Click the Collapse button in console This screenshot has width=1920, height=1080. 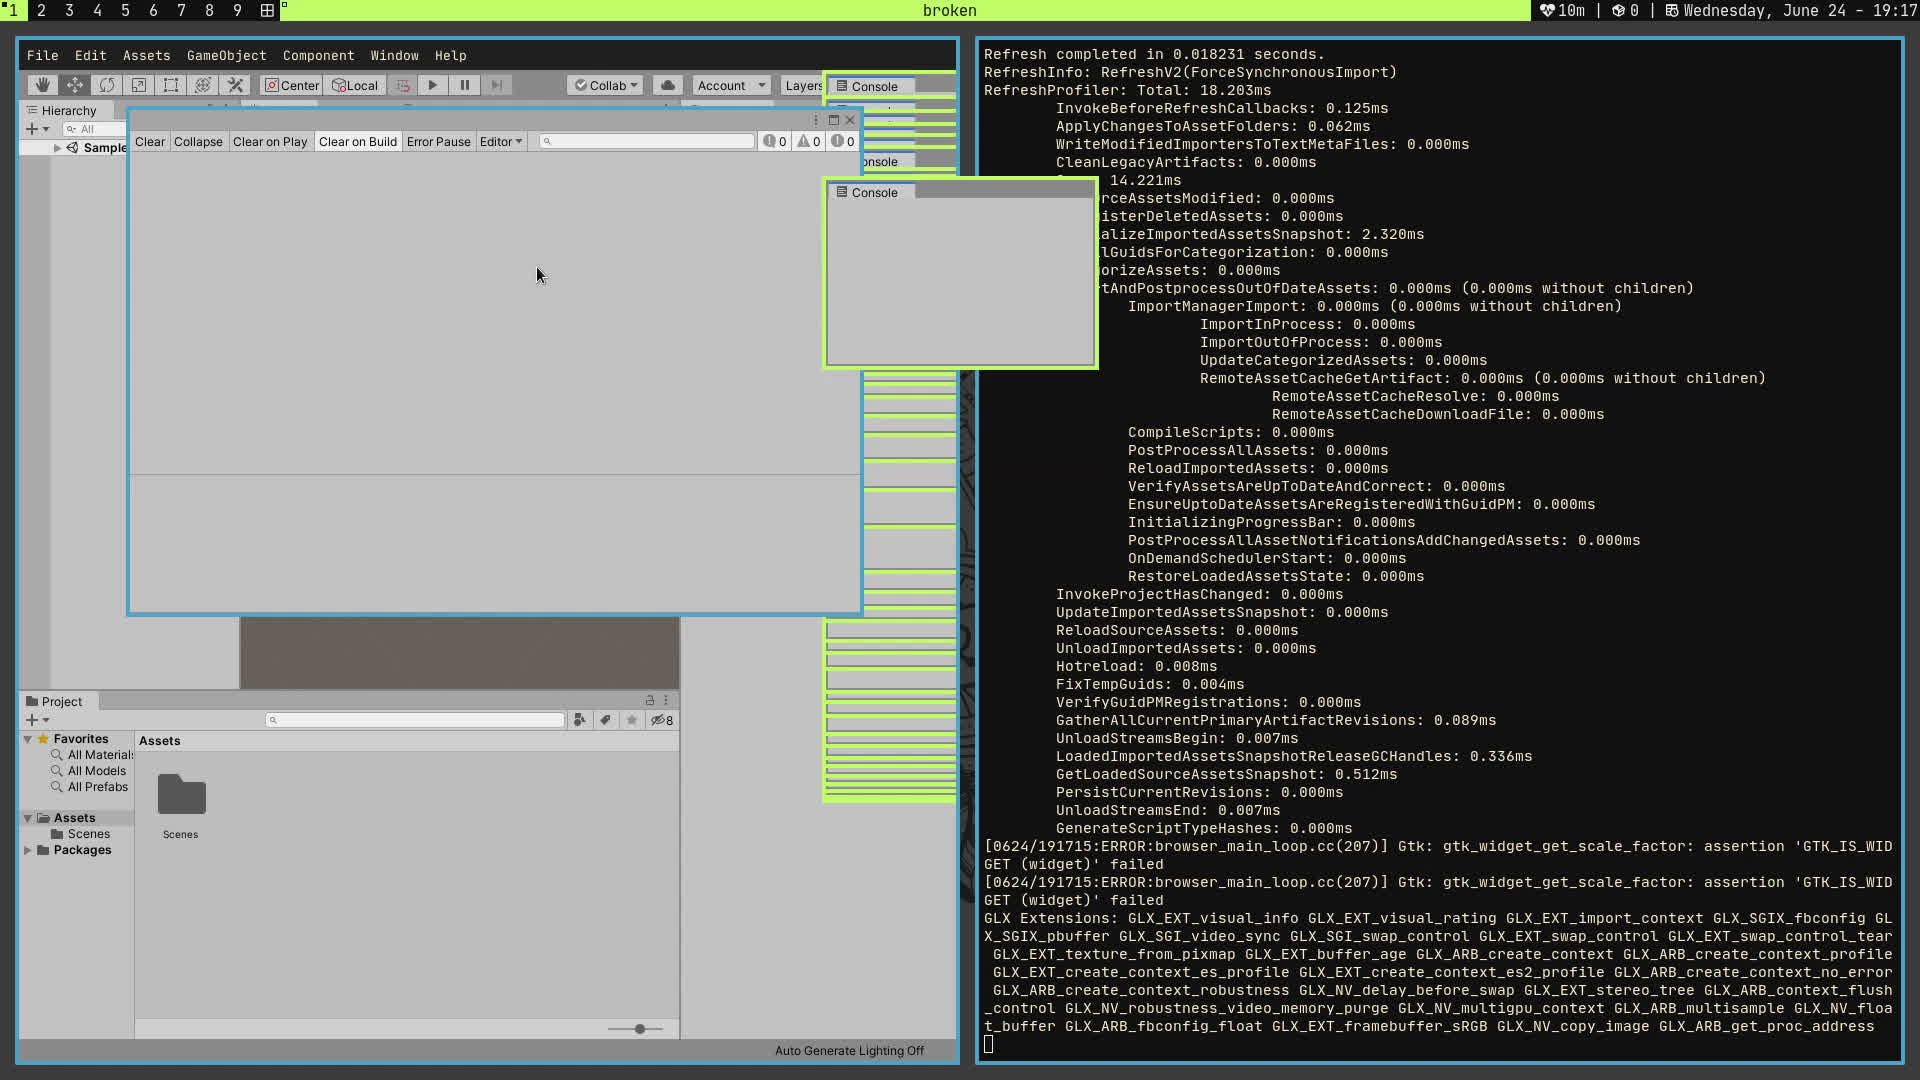coord(198,141)
